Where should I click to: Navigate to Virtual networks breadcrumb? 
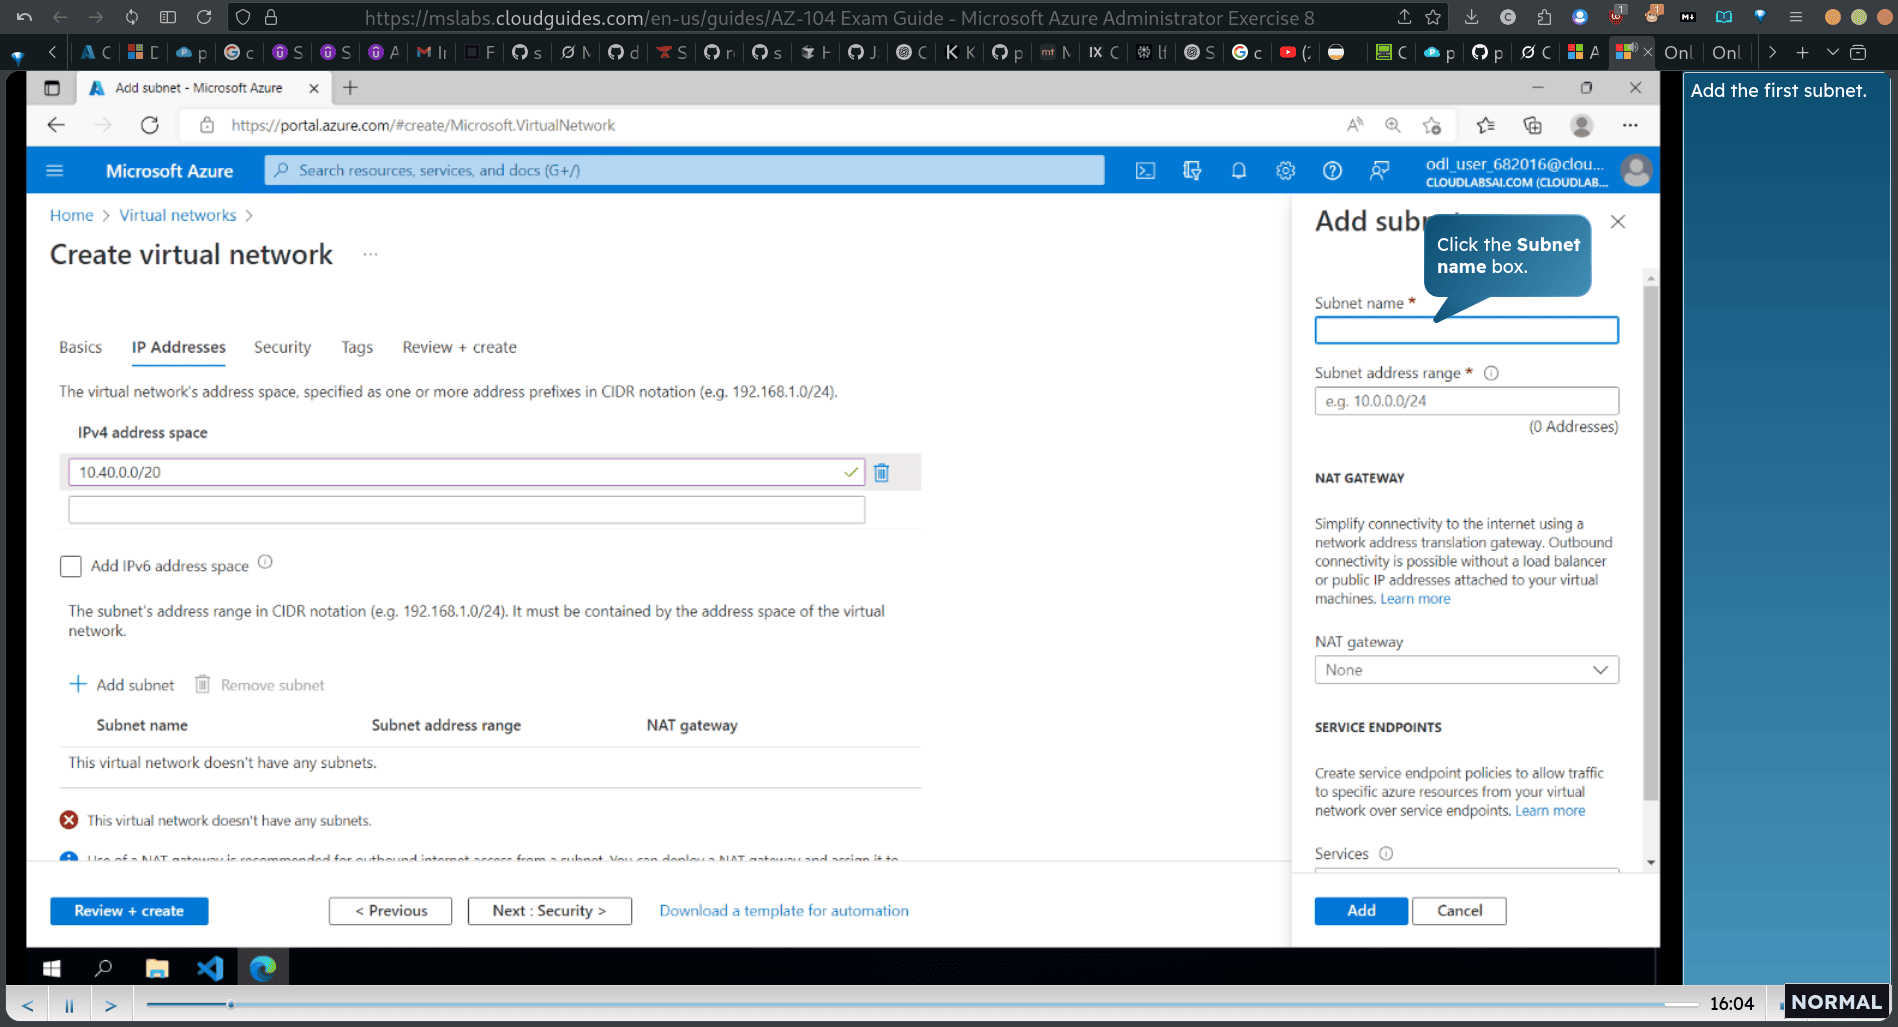pyautogui.click(x=178, y=215)
